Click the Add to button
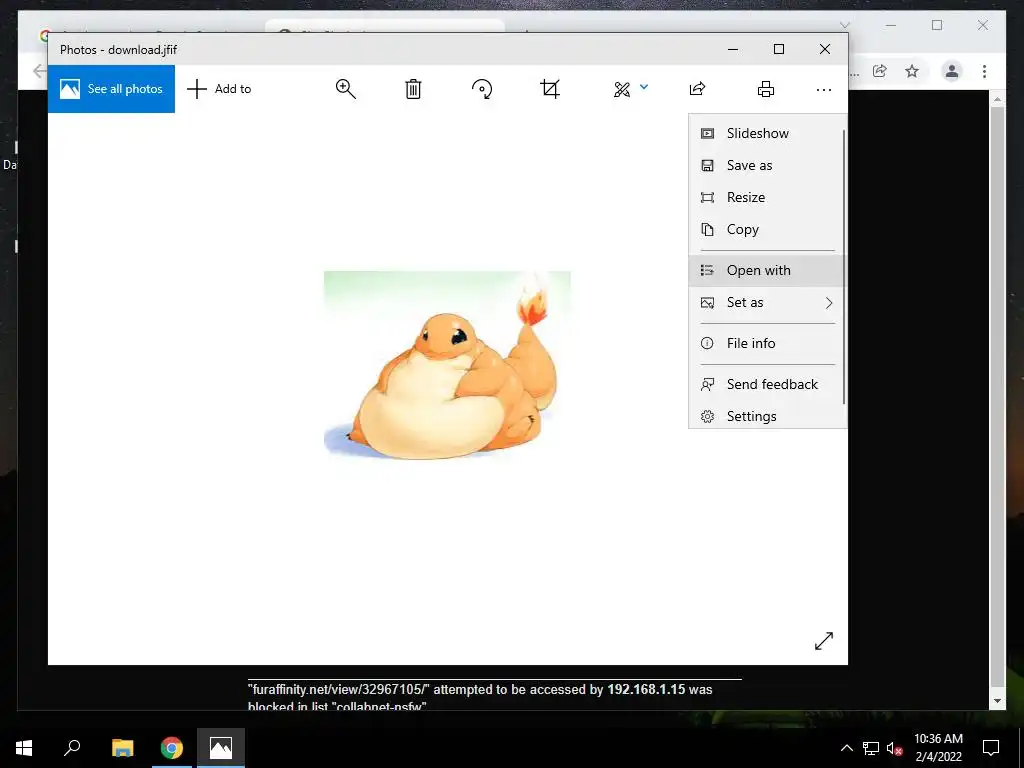Viewport: 1024px width, 768px height. click(x=219, y=89)
